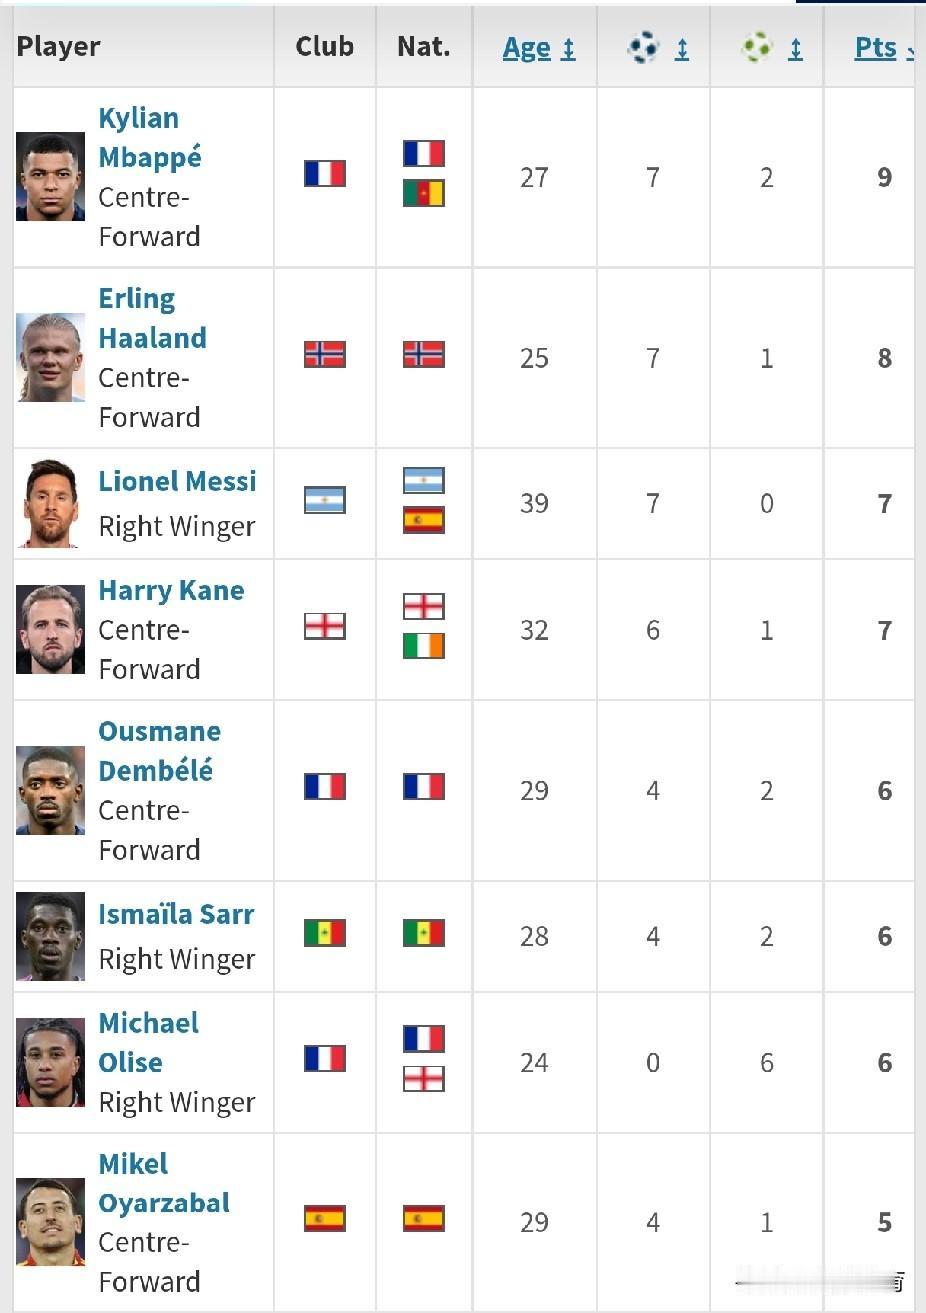Screen dimensions: 926x1313
Task: Open Ousmane Dembélé's player profile link
Action: click(159, 750)
